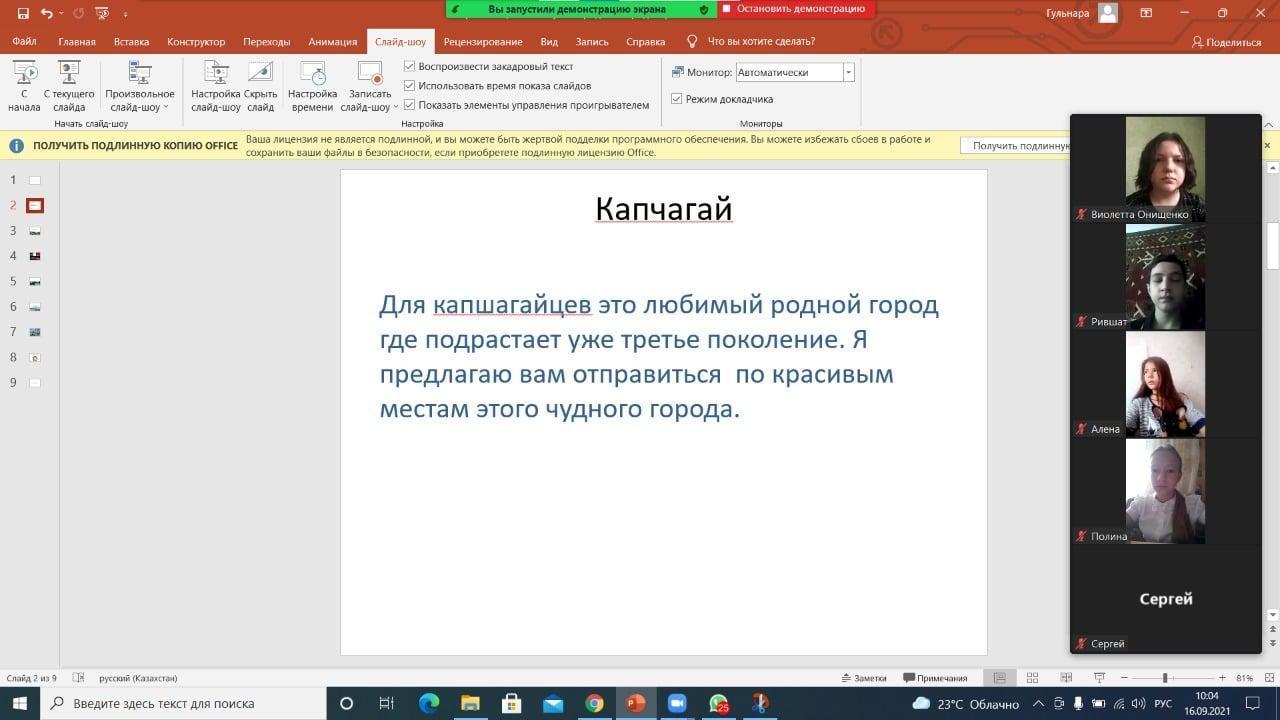Click the Поделиться share button
Viewport: 1280px width, 720px height.
point(1226,42)
